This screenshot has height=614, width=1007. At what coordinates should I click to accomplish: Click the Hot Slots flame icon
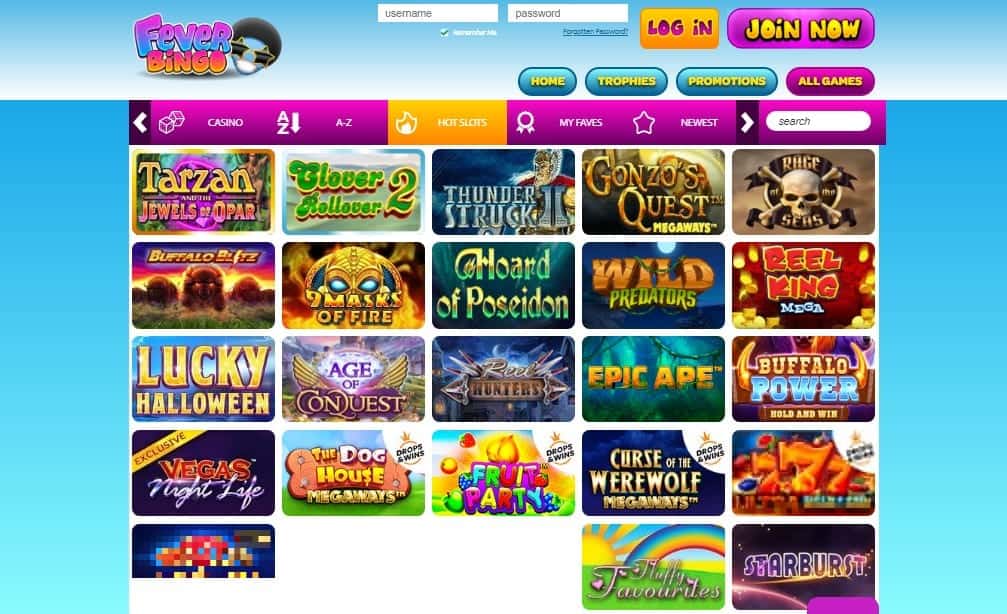[406, 122]
